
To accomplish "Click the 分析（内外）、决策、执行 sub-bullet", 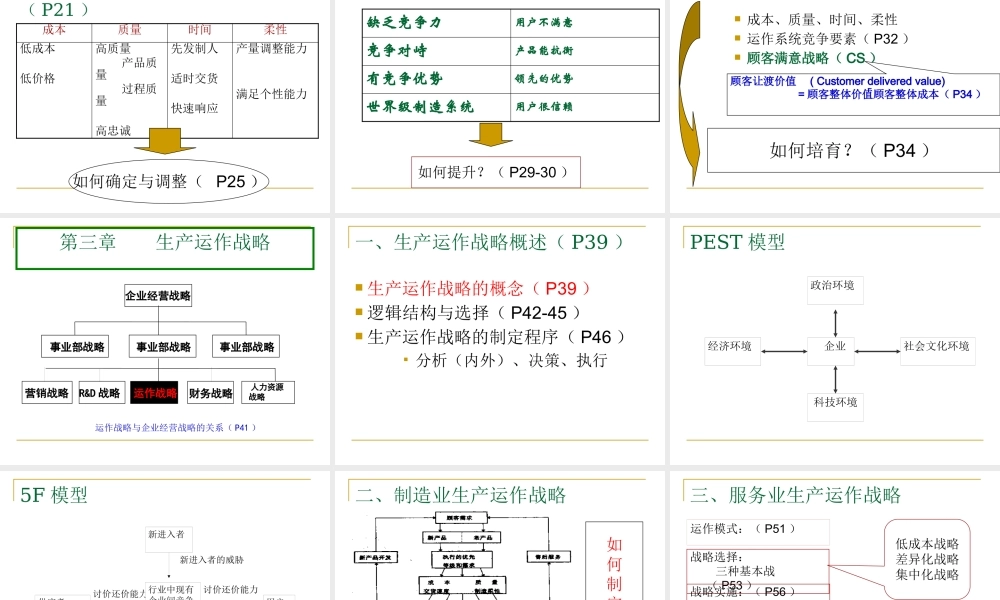I will click(x=511, y=360).
